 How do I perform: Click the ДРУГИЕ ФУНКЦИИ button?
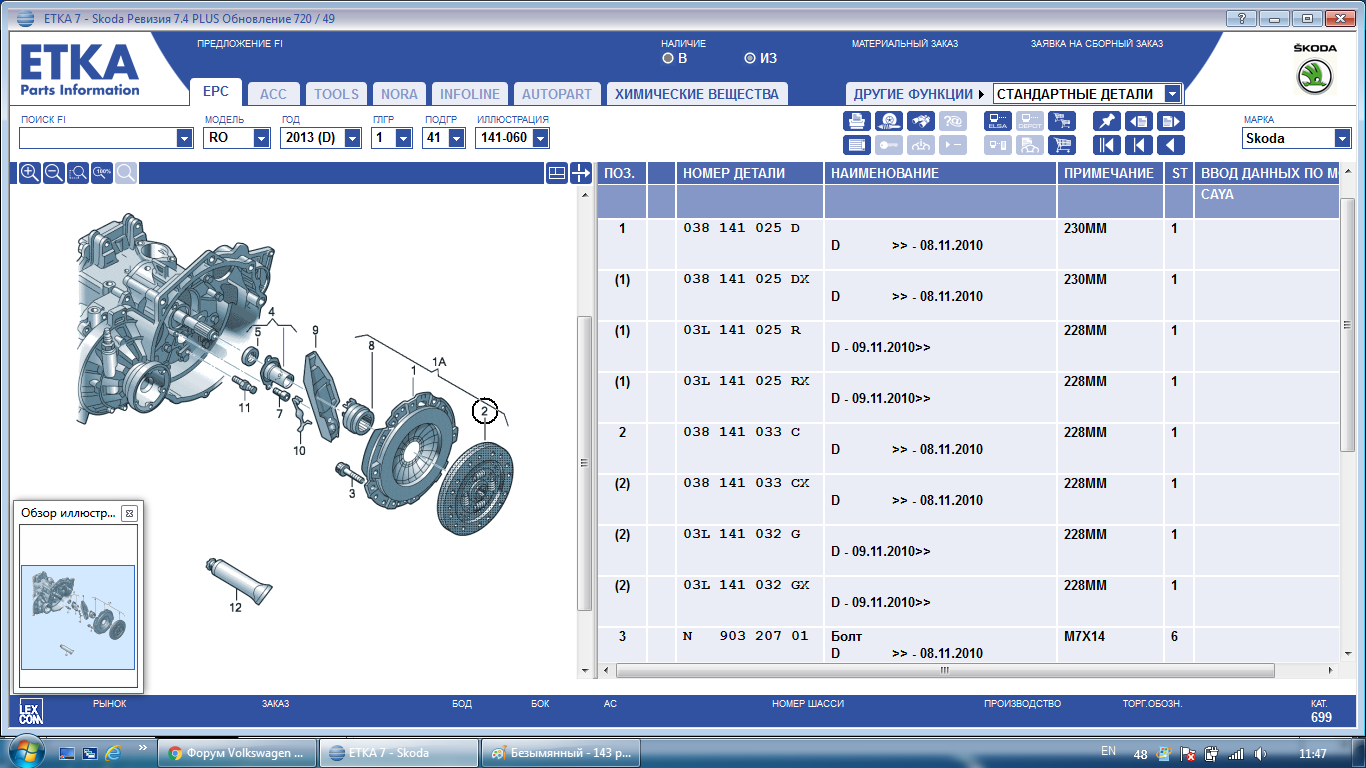[917, 94]
